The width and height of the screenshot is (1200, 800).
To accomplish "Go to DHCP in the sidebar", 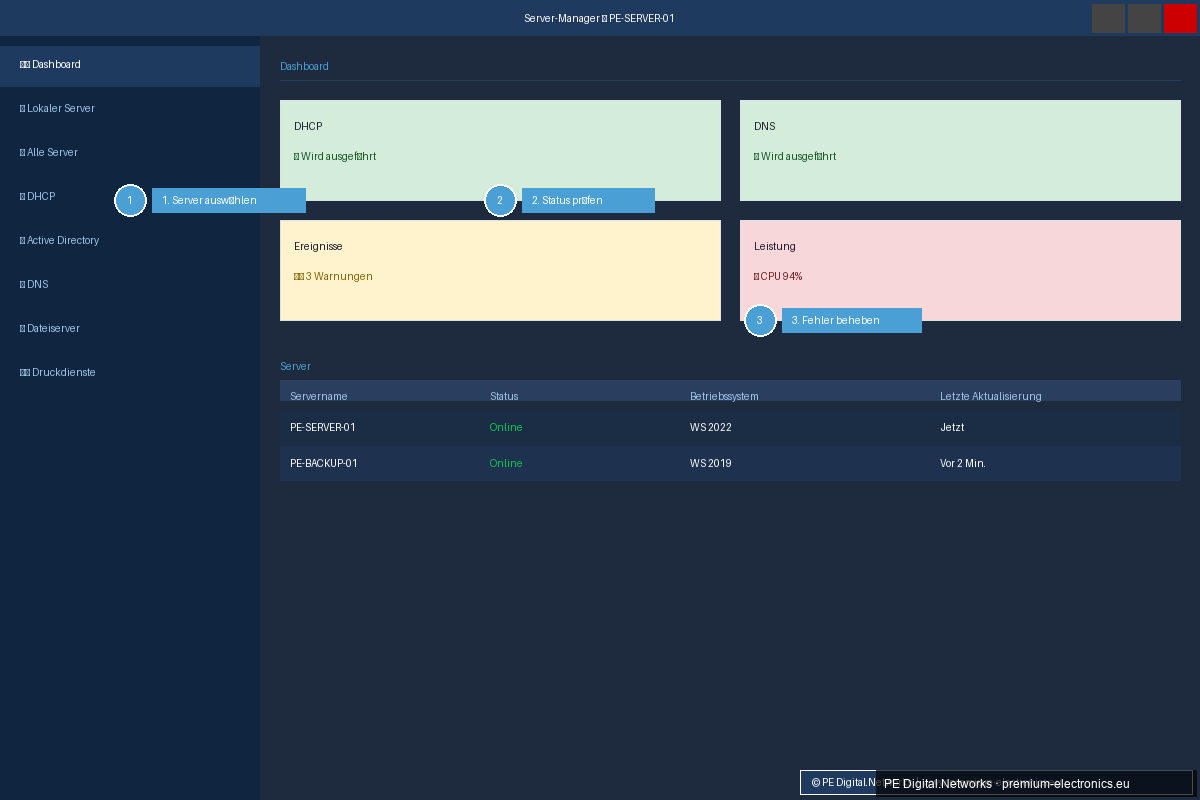I will [x=130, y=197].
